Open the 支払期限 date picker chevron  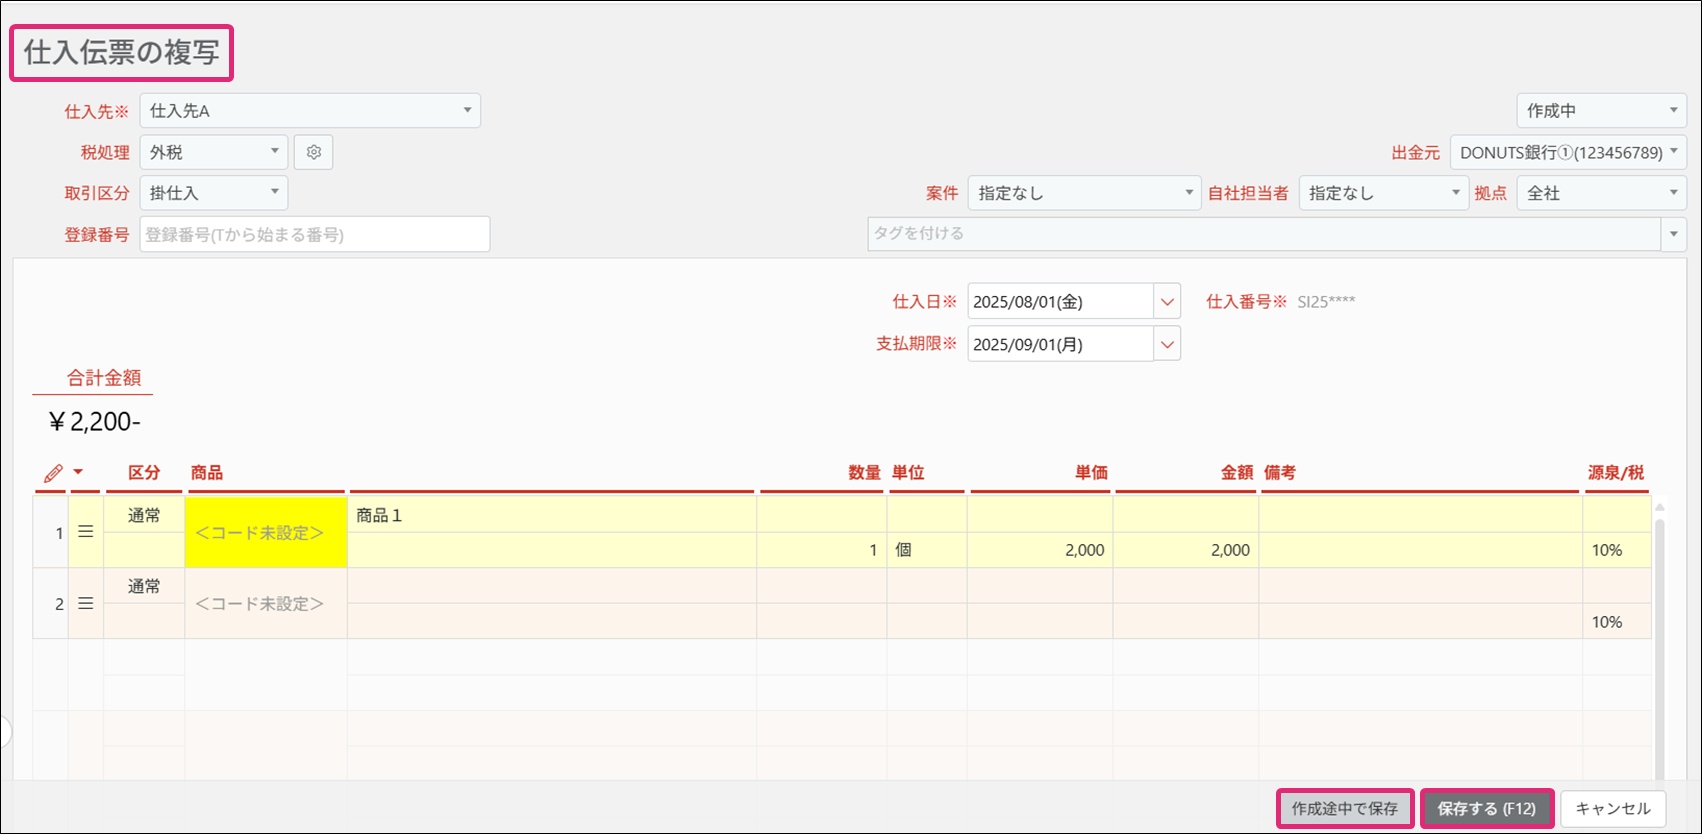point(1167,344)
